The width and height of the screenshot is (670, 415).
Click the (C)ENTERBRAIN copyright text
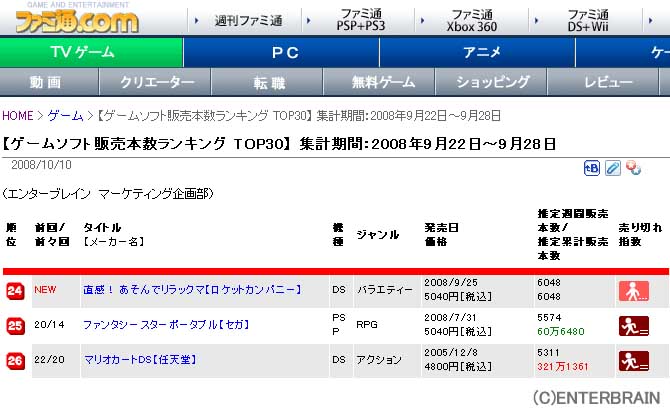pyautogui.click(x=597, y=398)
